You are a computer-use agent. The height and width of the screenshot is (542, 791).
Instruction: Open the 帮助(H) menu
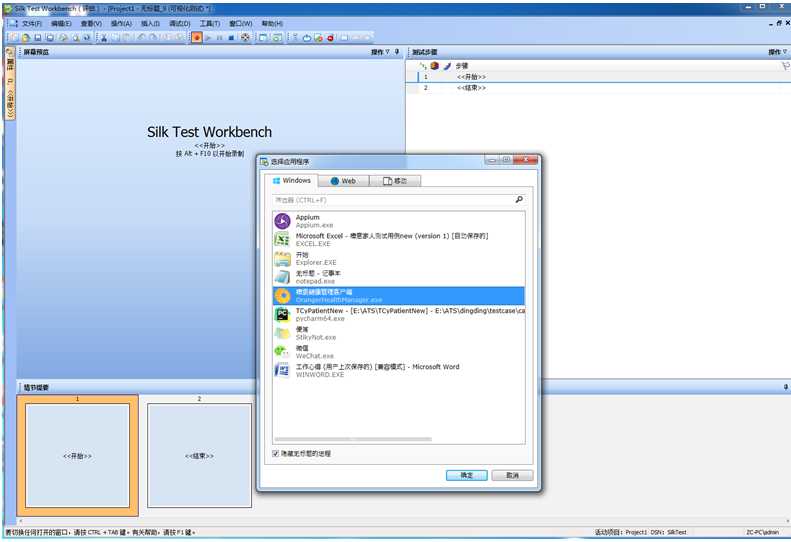coord(272,23)
